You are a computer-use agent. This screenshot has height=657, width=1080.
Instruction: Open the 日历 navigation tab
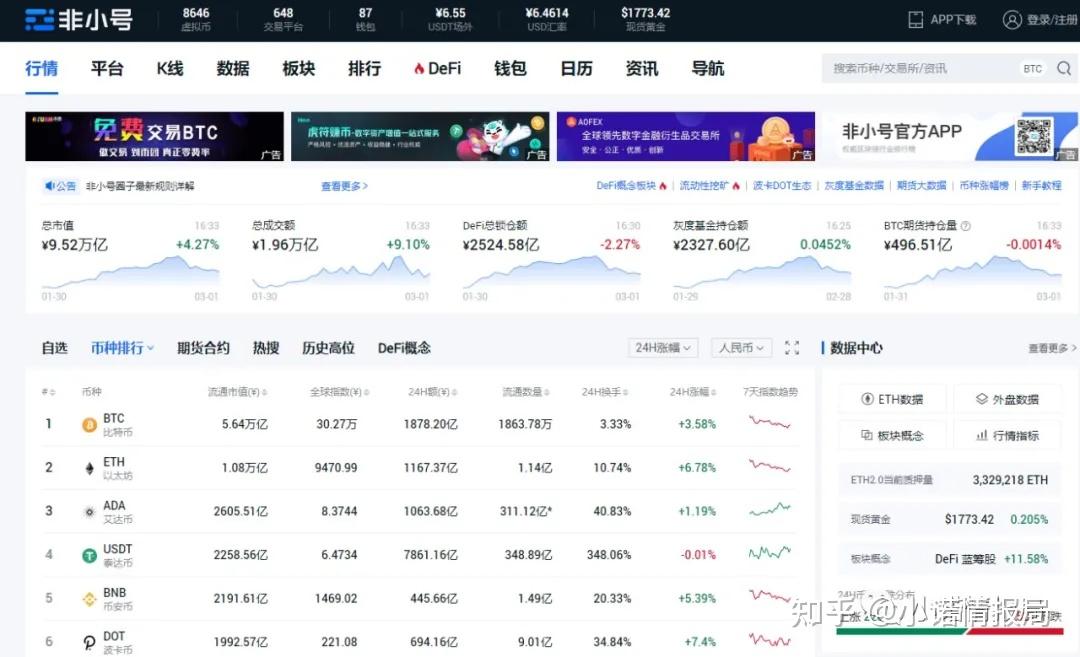tap(577, 68)
